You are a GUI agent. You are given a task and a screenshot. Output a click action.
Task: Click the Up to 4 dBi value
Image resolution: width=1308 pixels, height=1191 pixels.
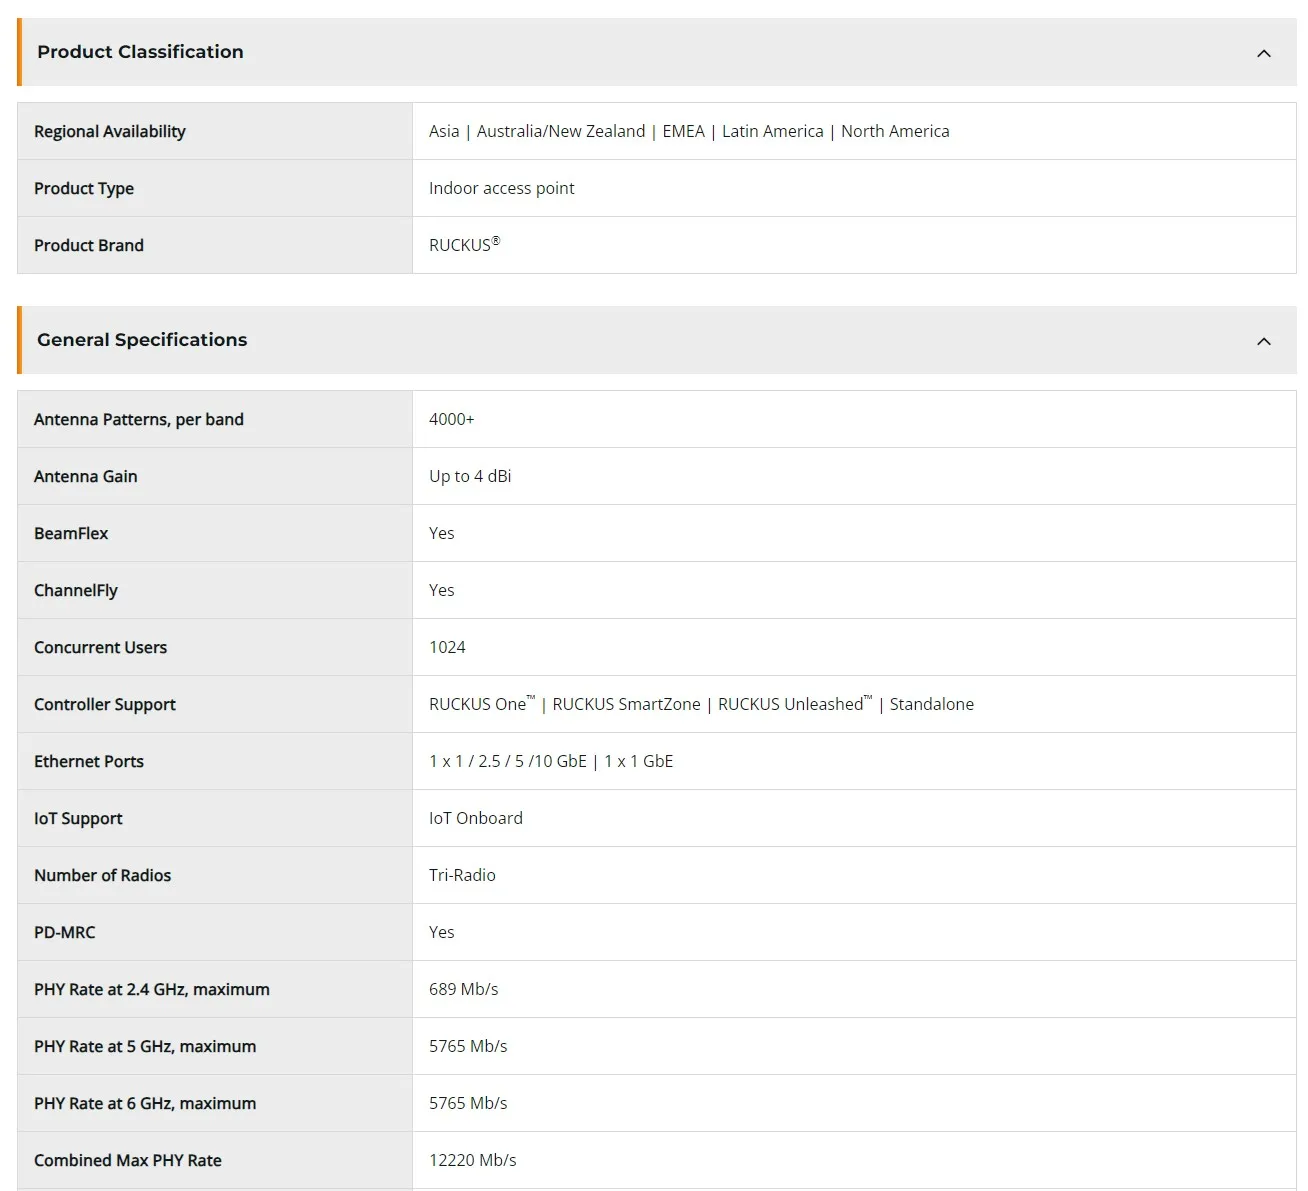pyautogui.click(x=470, y=476)
